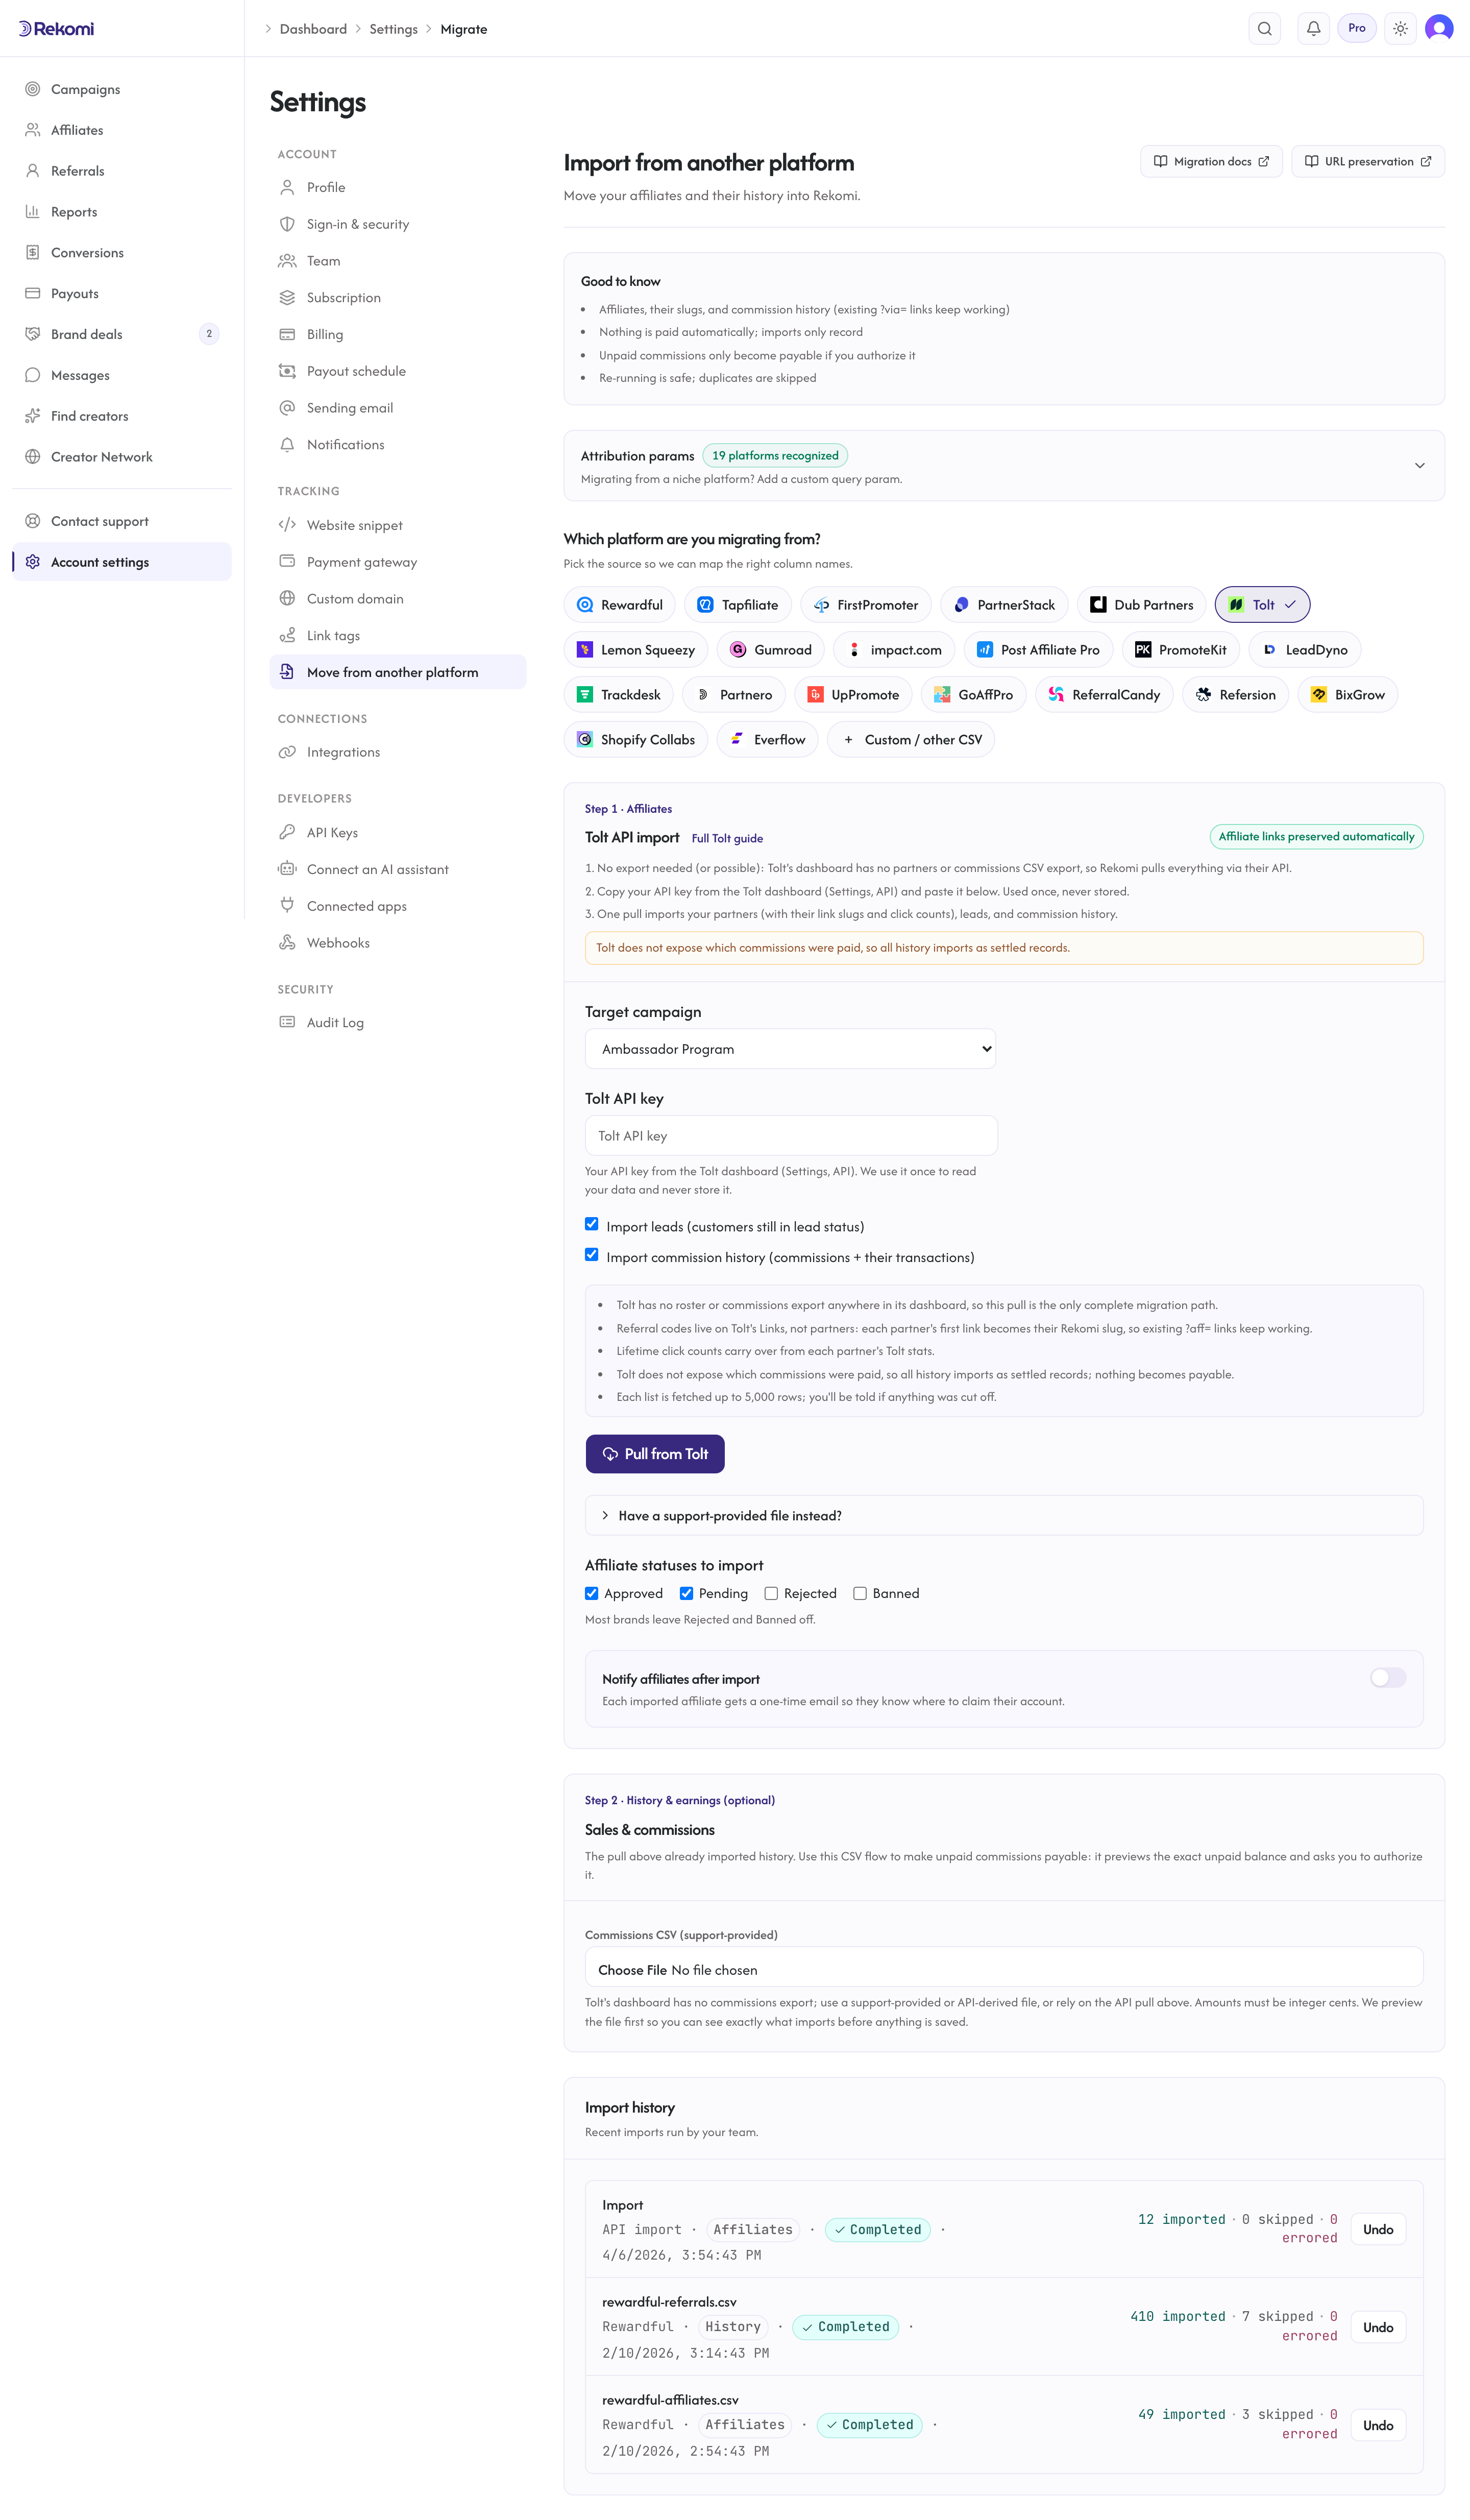Expand Have a support-provided file instead
This screenshot has height=2520, width=1470.
1003,1516
